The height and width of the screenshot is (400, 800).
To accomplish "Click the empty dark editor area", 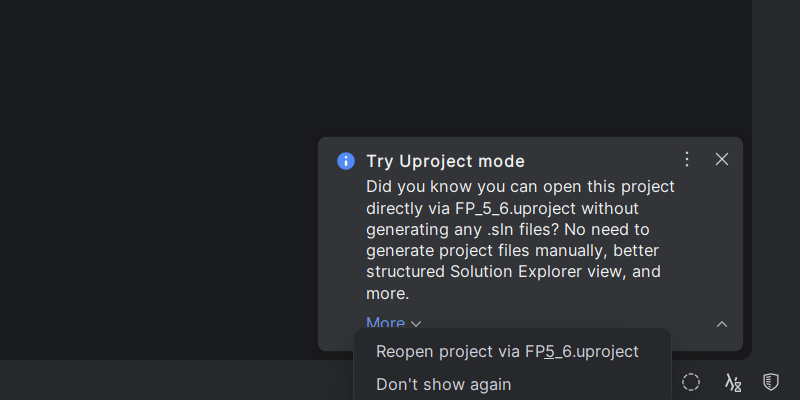I will (300, 120).
